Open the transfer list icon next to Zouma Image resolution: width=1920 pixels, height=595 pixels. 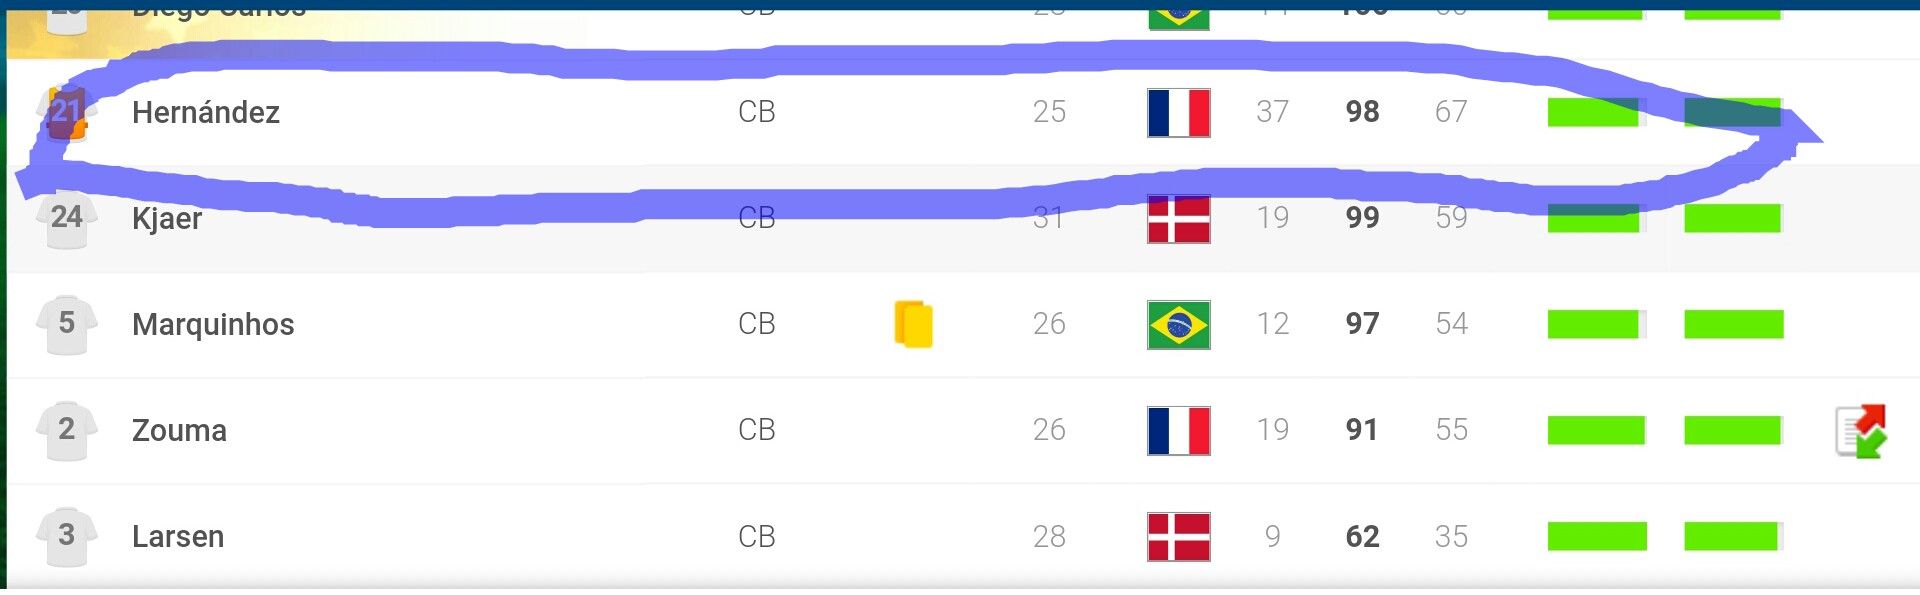pos(1861,431)
